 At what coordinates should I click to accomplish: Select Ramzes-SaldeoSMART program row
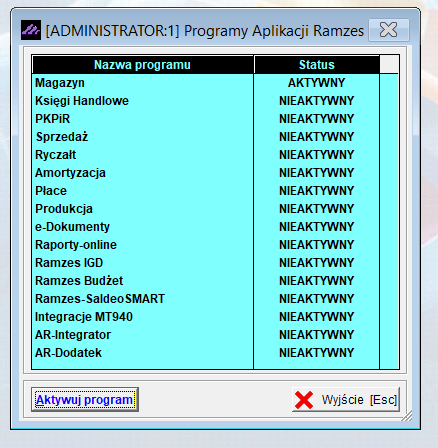tap(206, 299)
